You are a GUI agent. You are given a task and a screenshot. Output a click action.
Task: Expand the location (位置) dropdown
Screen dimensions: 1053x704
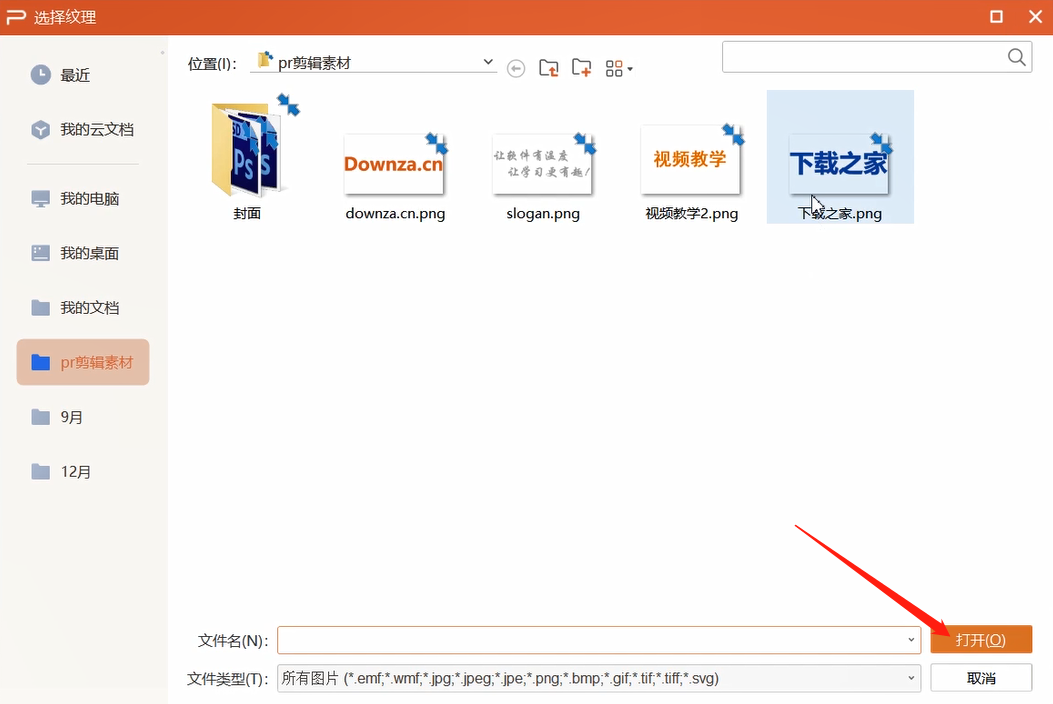488,62
